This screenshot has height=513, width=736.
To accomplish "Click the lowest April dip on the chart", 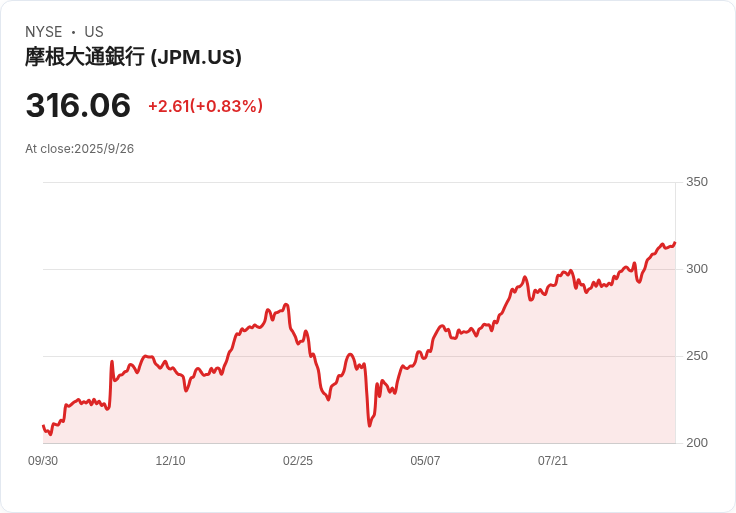I will [369, 425].
